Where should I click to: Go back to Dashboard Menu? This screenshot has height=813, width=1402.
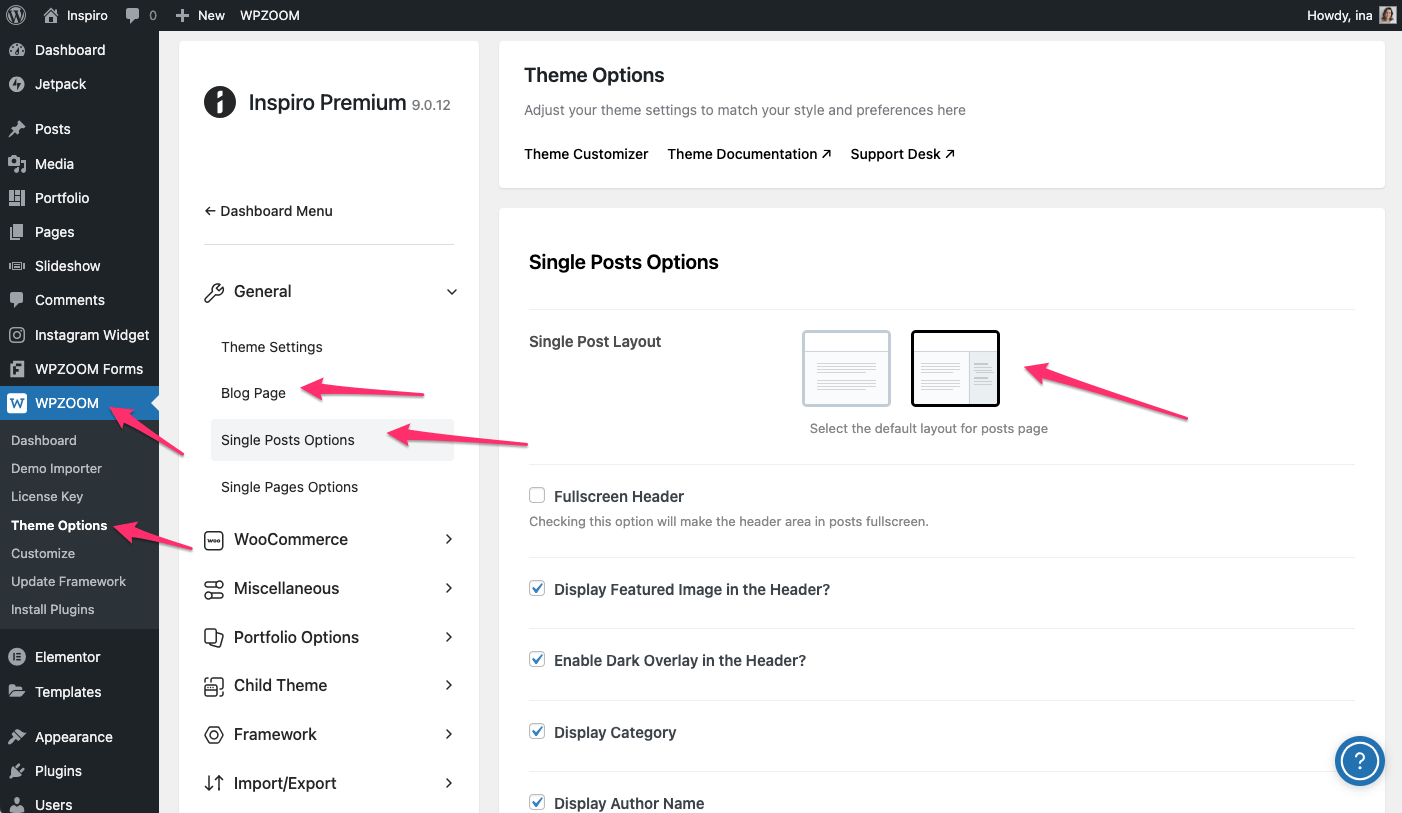[x=268, y=211]
